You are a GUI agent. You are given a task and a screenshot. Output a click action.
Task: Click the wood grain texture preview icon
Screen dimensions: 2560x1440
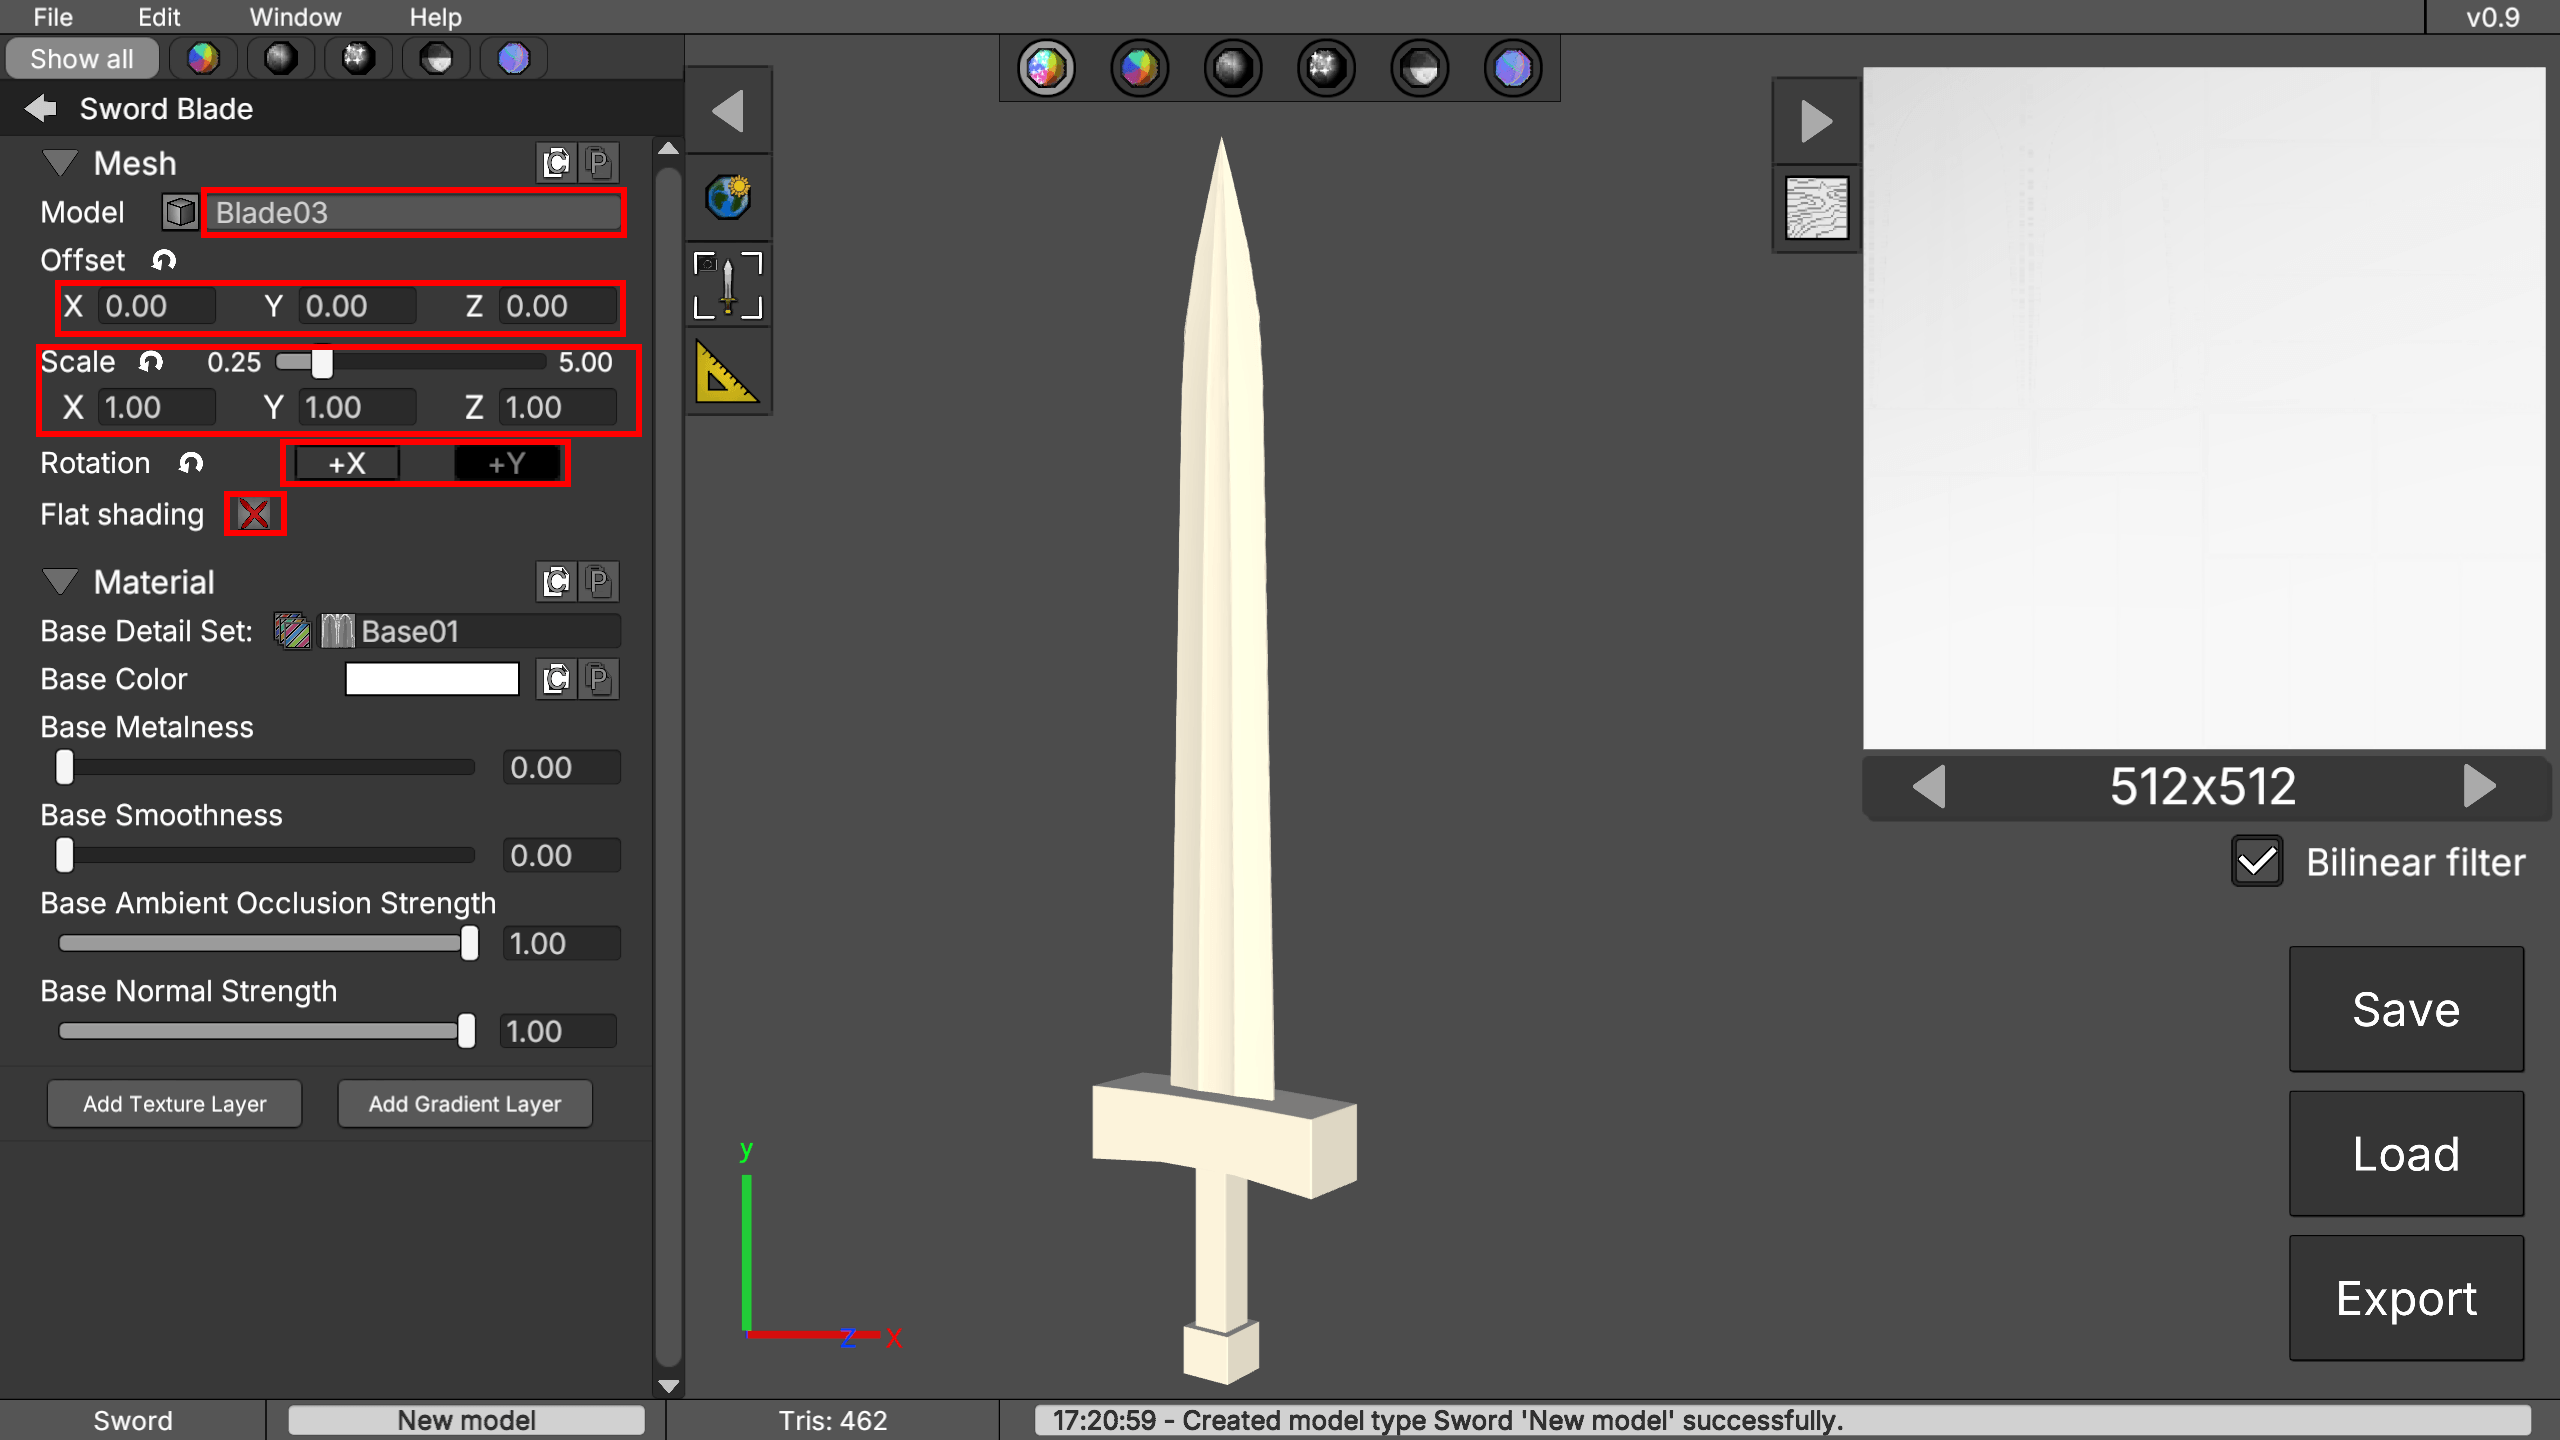click(x=1816, y=208)
